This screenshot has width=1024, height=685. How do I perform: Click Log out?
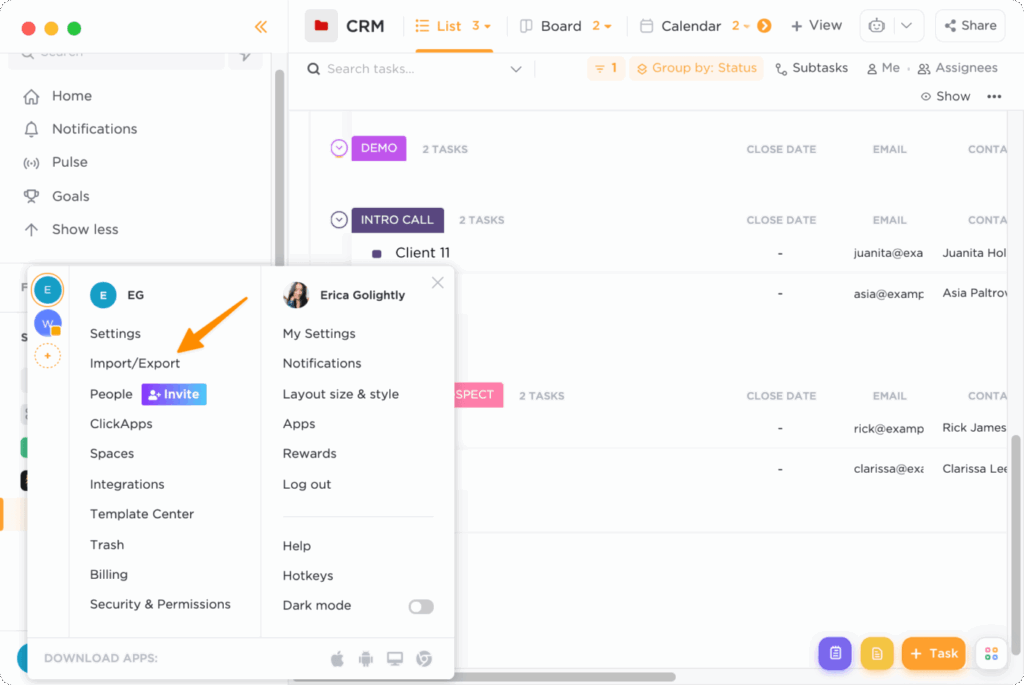306,485
